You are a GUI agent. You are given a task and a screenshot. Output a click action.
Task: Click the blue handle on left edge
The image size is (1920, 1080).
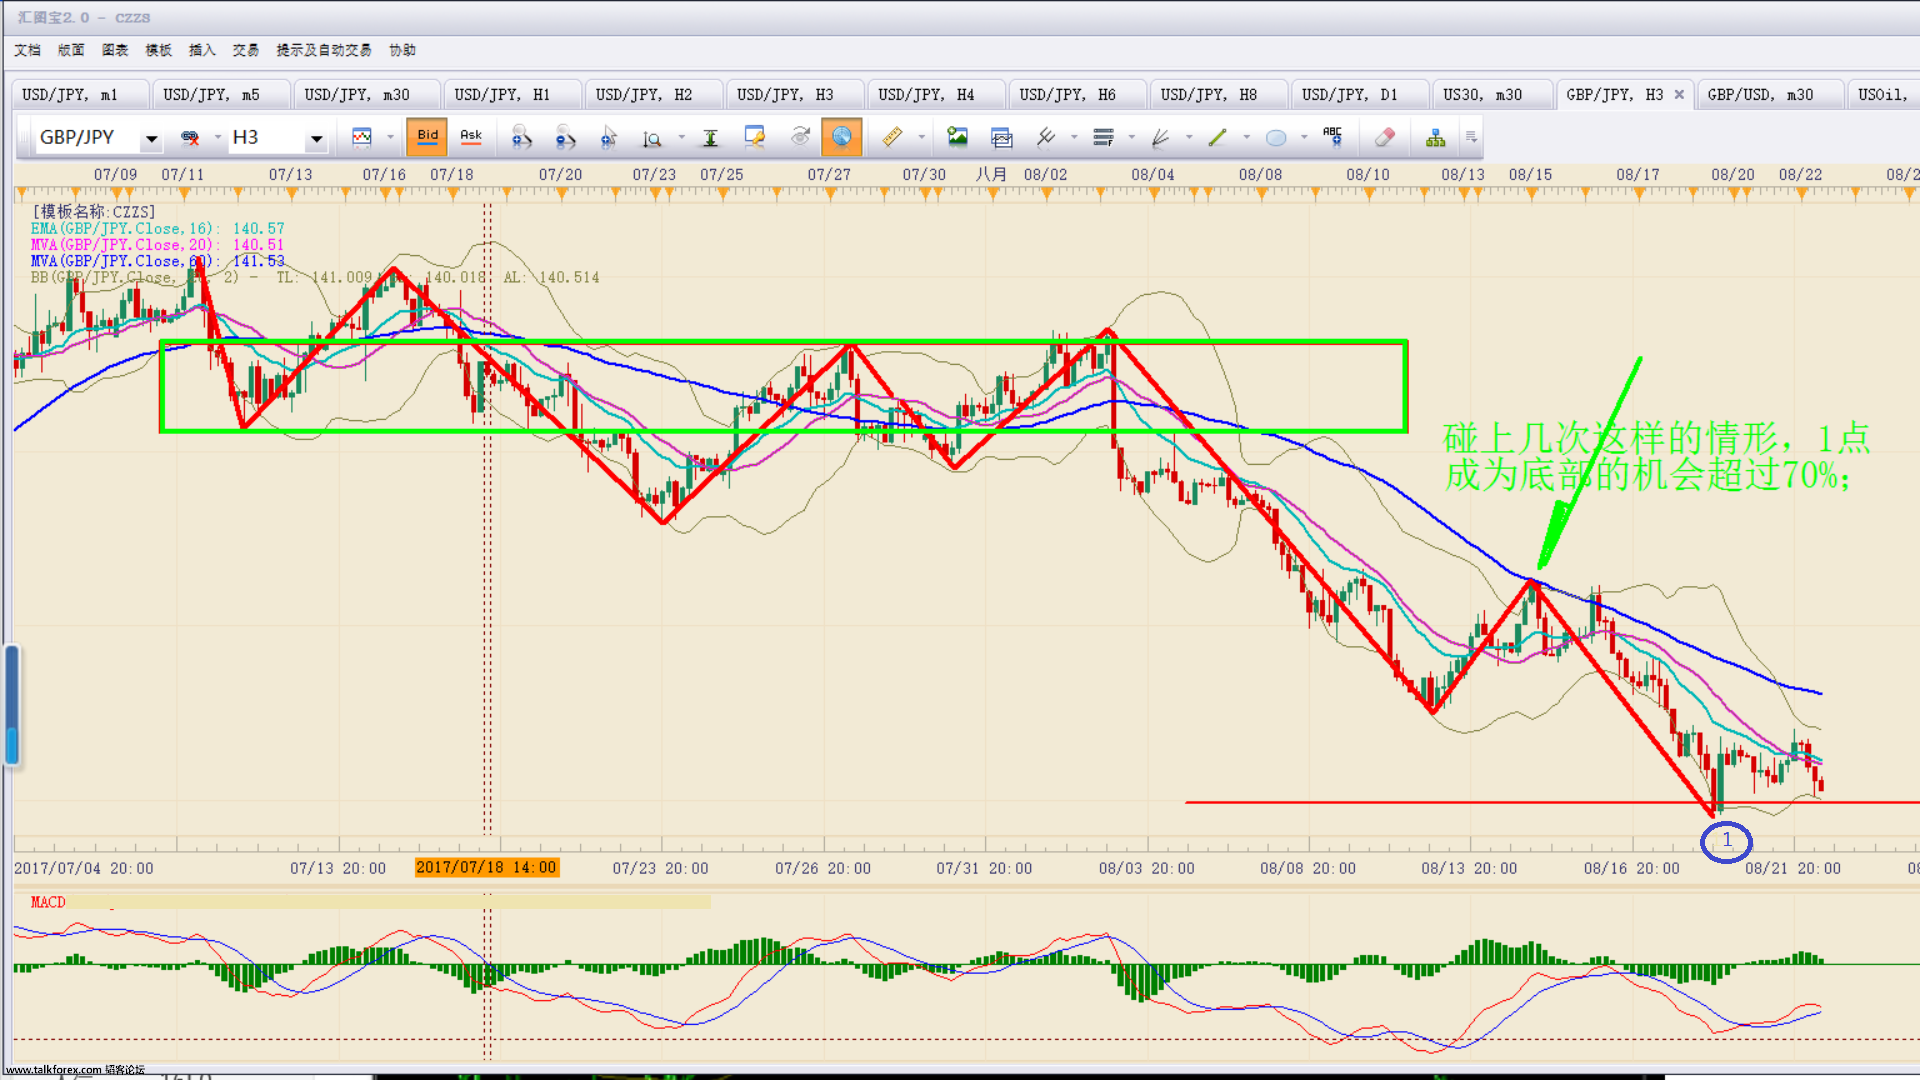tap(12, 705)
